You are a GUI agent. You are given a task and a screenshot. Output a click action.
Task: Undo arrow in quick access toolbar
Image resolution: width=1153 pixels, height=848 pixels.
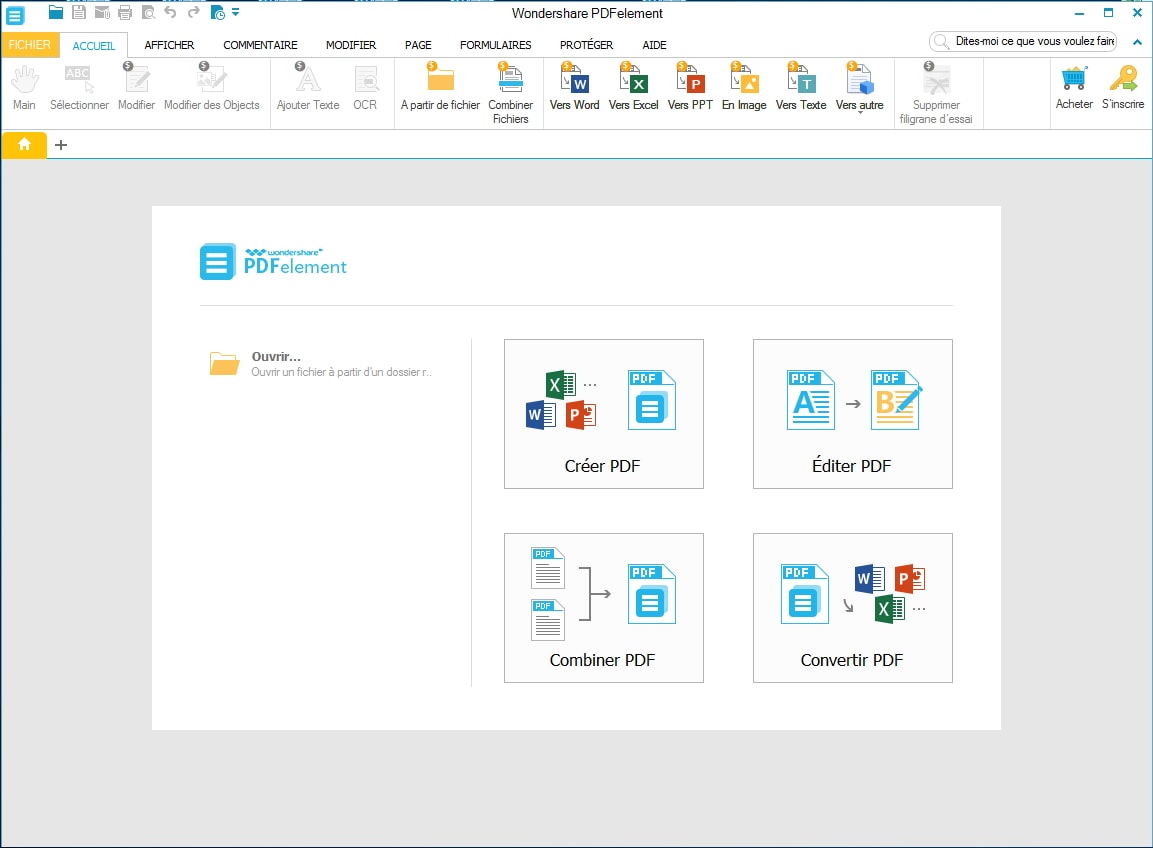pyautogui.click(x=171, y=12)
